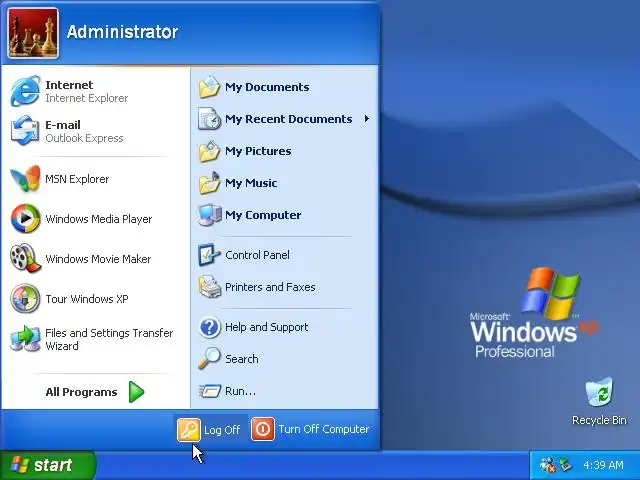Click the Printers and Faxes icon

(209, 287)
